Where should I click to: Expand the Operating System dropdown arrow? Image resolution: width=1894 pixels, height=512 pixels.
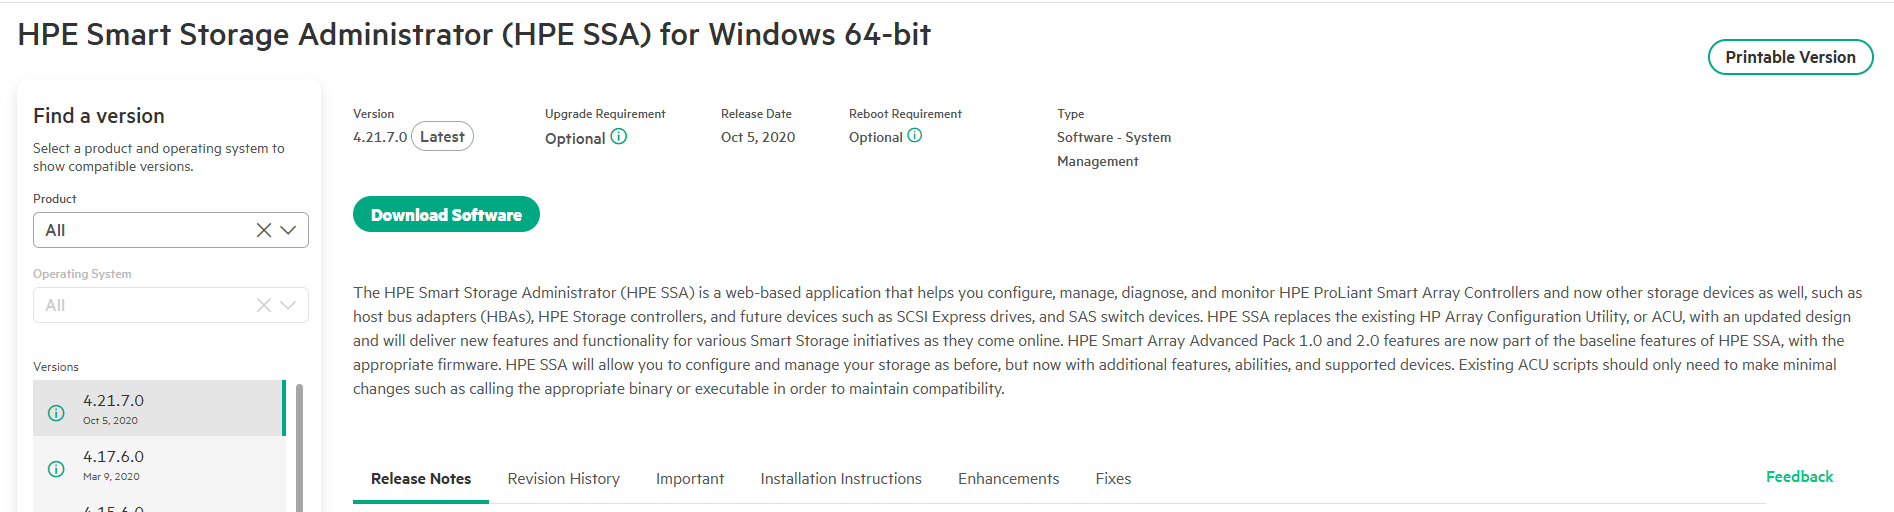(x=288, y=305)
